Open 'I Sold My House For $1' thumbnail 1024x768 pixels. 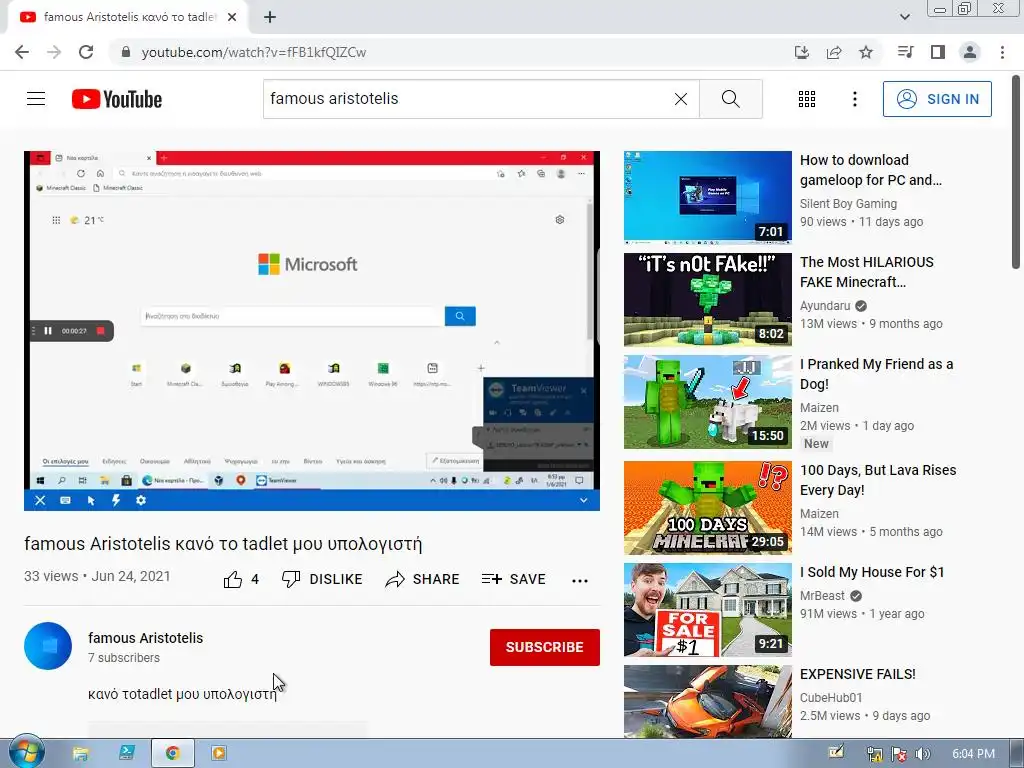click(708, 610)
